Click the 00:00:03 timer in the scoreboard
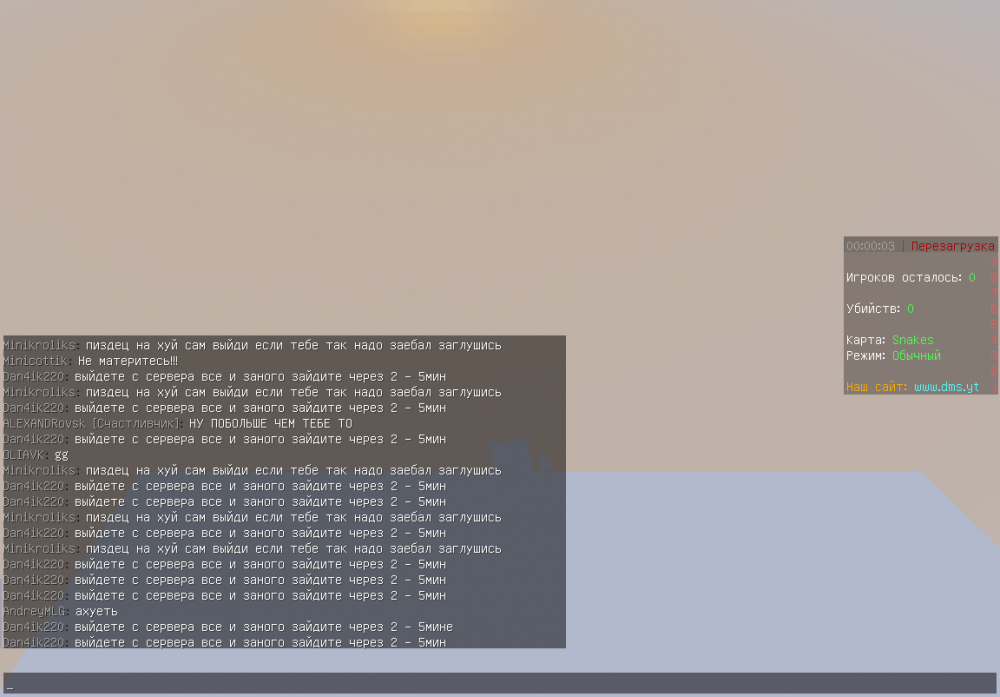Image resolution: width=1000 pixels, height=697 pixels. pyautogui.click(x=870, y=246)
